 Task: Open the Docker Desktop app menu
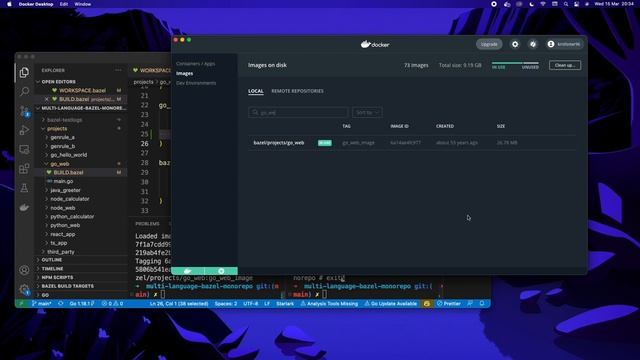coord(36,4)
